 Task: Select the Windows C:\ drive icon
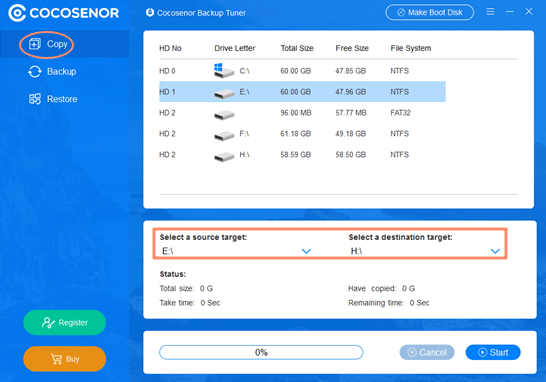[224, 70]
